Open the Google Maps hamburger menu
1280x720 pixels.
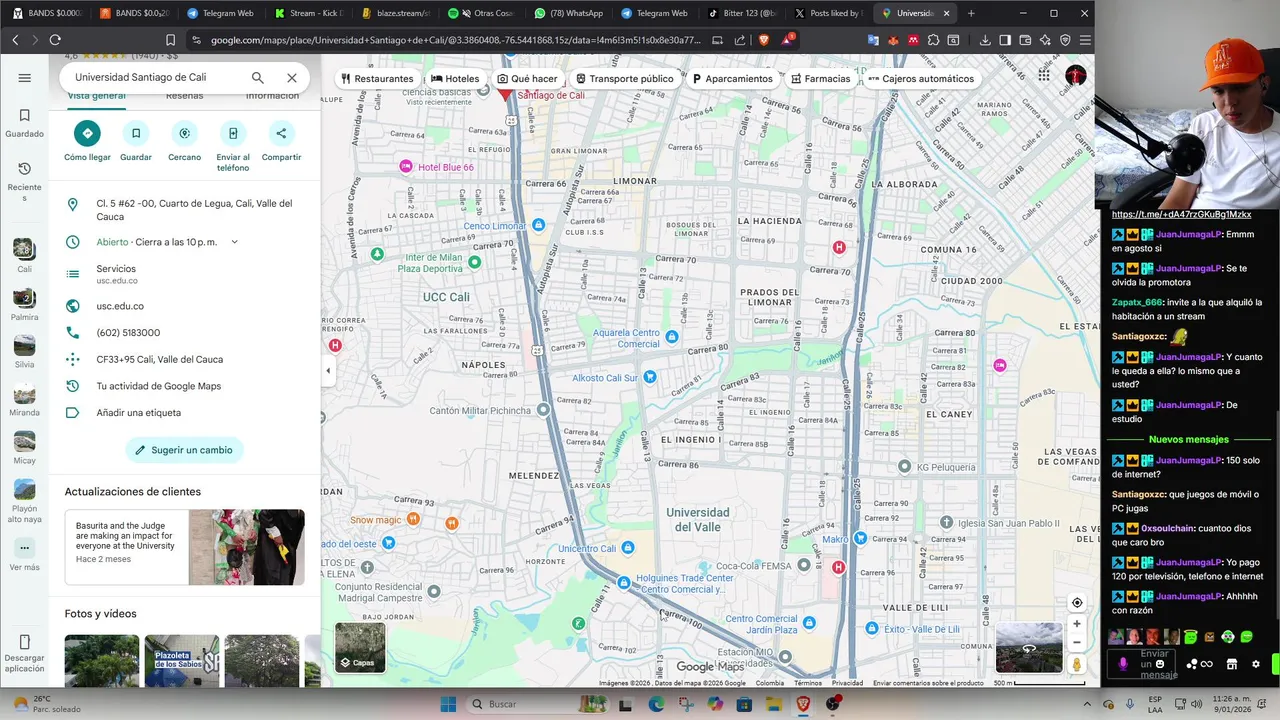click(25, 78)
